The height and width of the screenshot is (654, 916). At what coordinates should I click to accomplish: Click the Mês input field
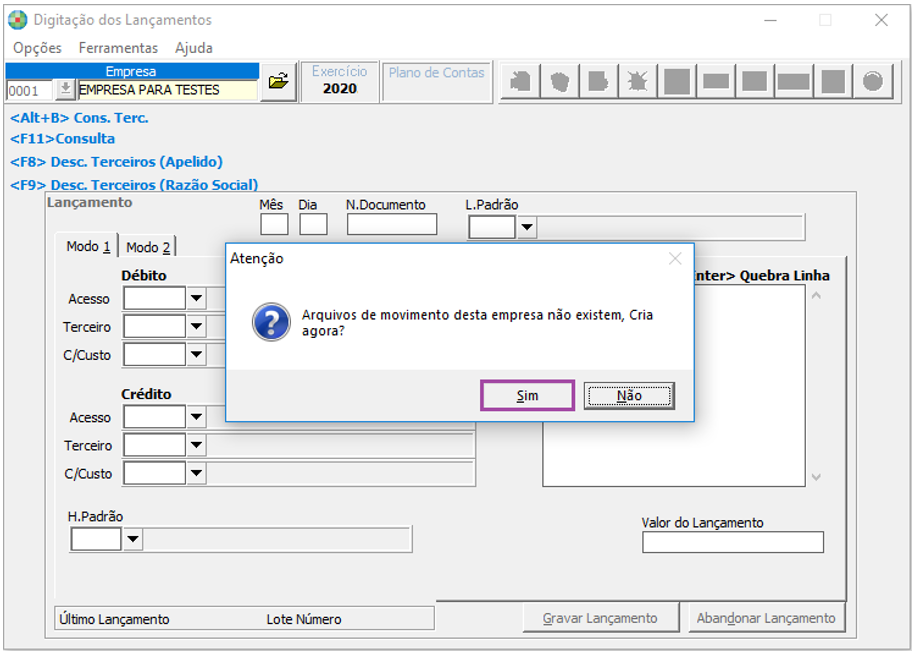tap(274, 224)
